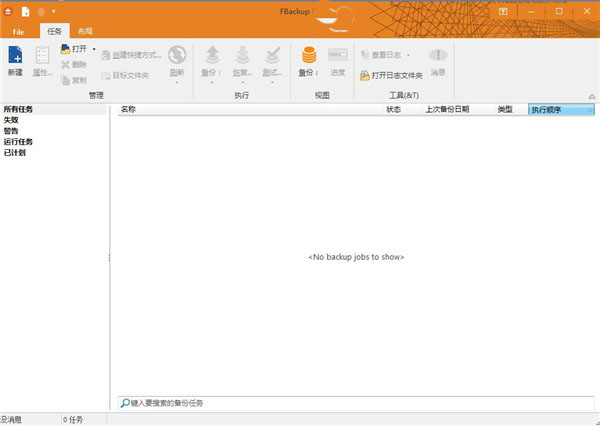Viewport: 600px width, 426px height.
Task: Expand the Test dropdown arrow
Action: click(272, 82)
